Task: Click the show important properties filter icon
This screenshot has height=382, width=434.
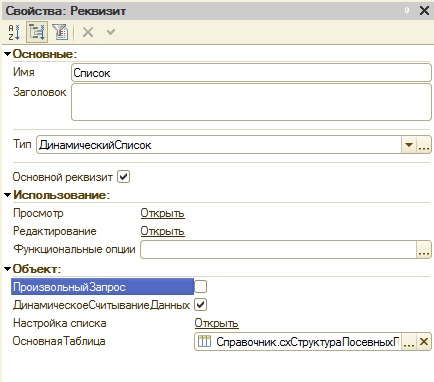Action: (60, 32)
